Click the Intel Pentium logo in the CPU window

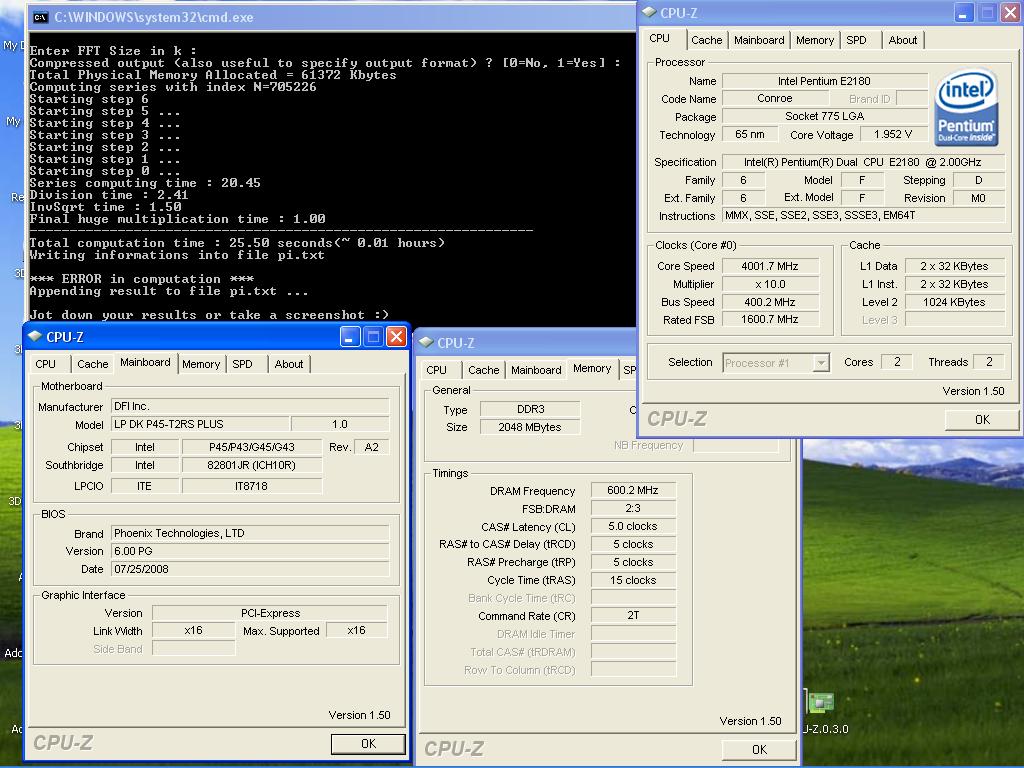click(x=966, y=108)
